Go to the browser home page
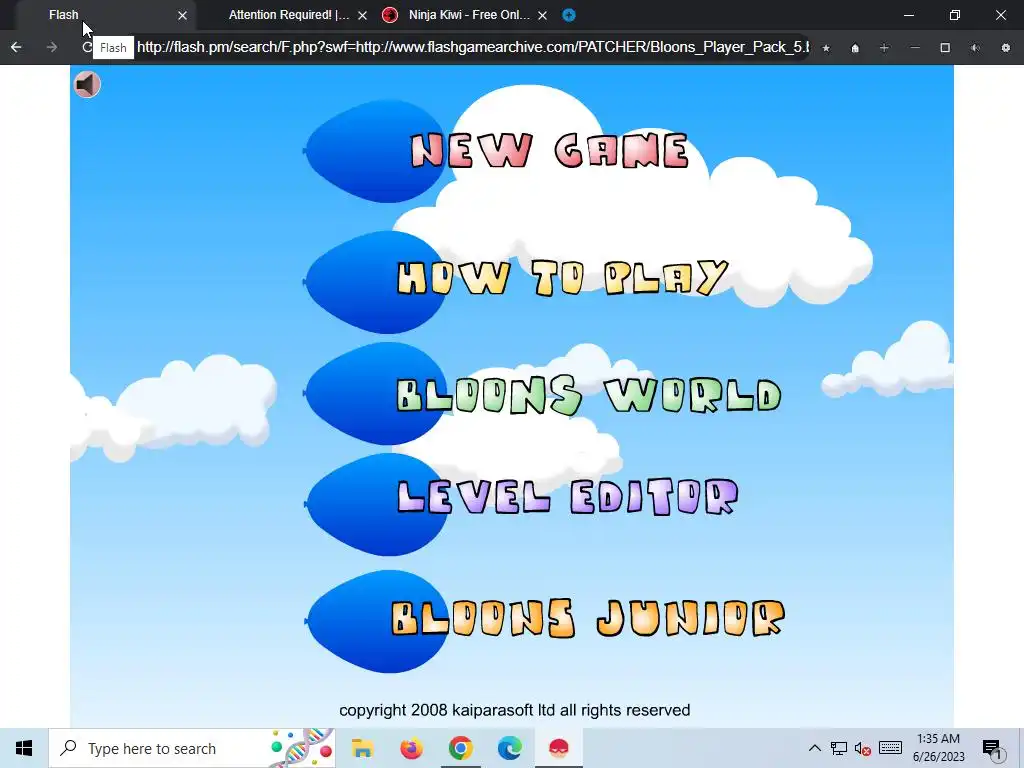1024x768 pixels. (855, 48)
